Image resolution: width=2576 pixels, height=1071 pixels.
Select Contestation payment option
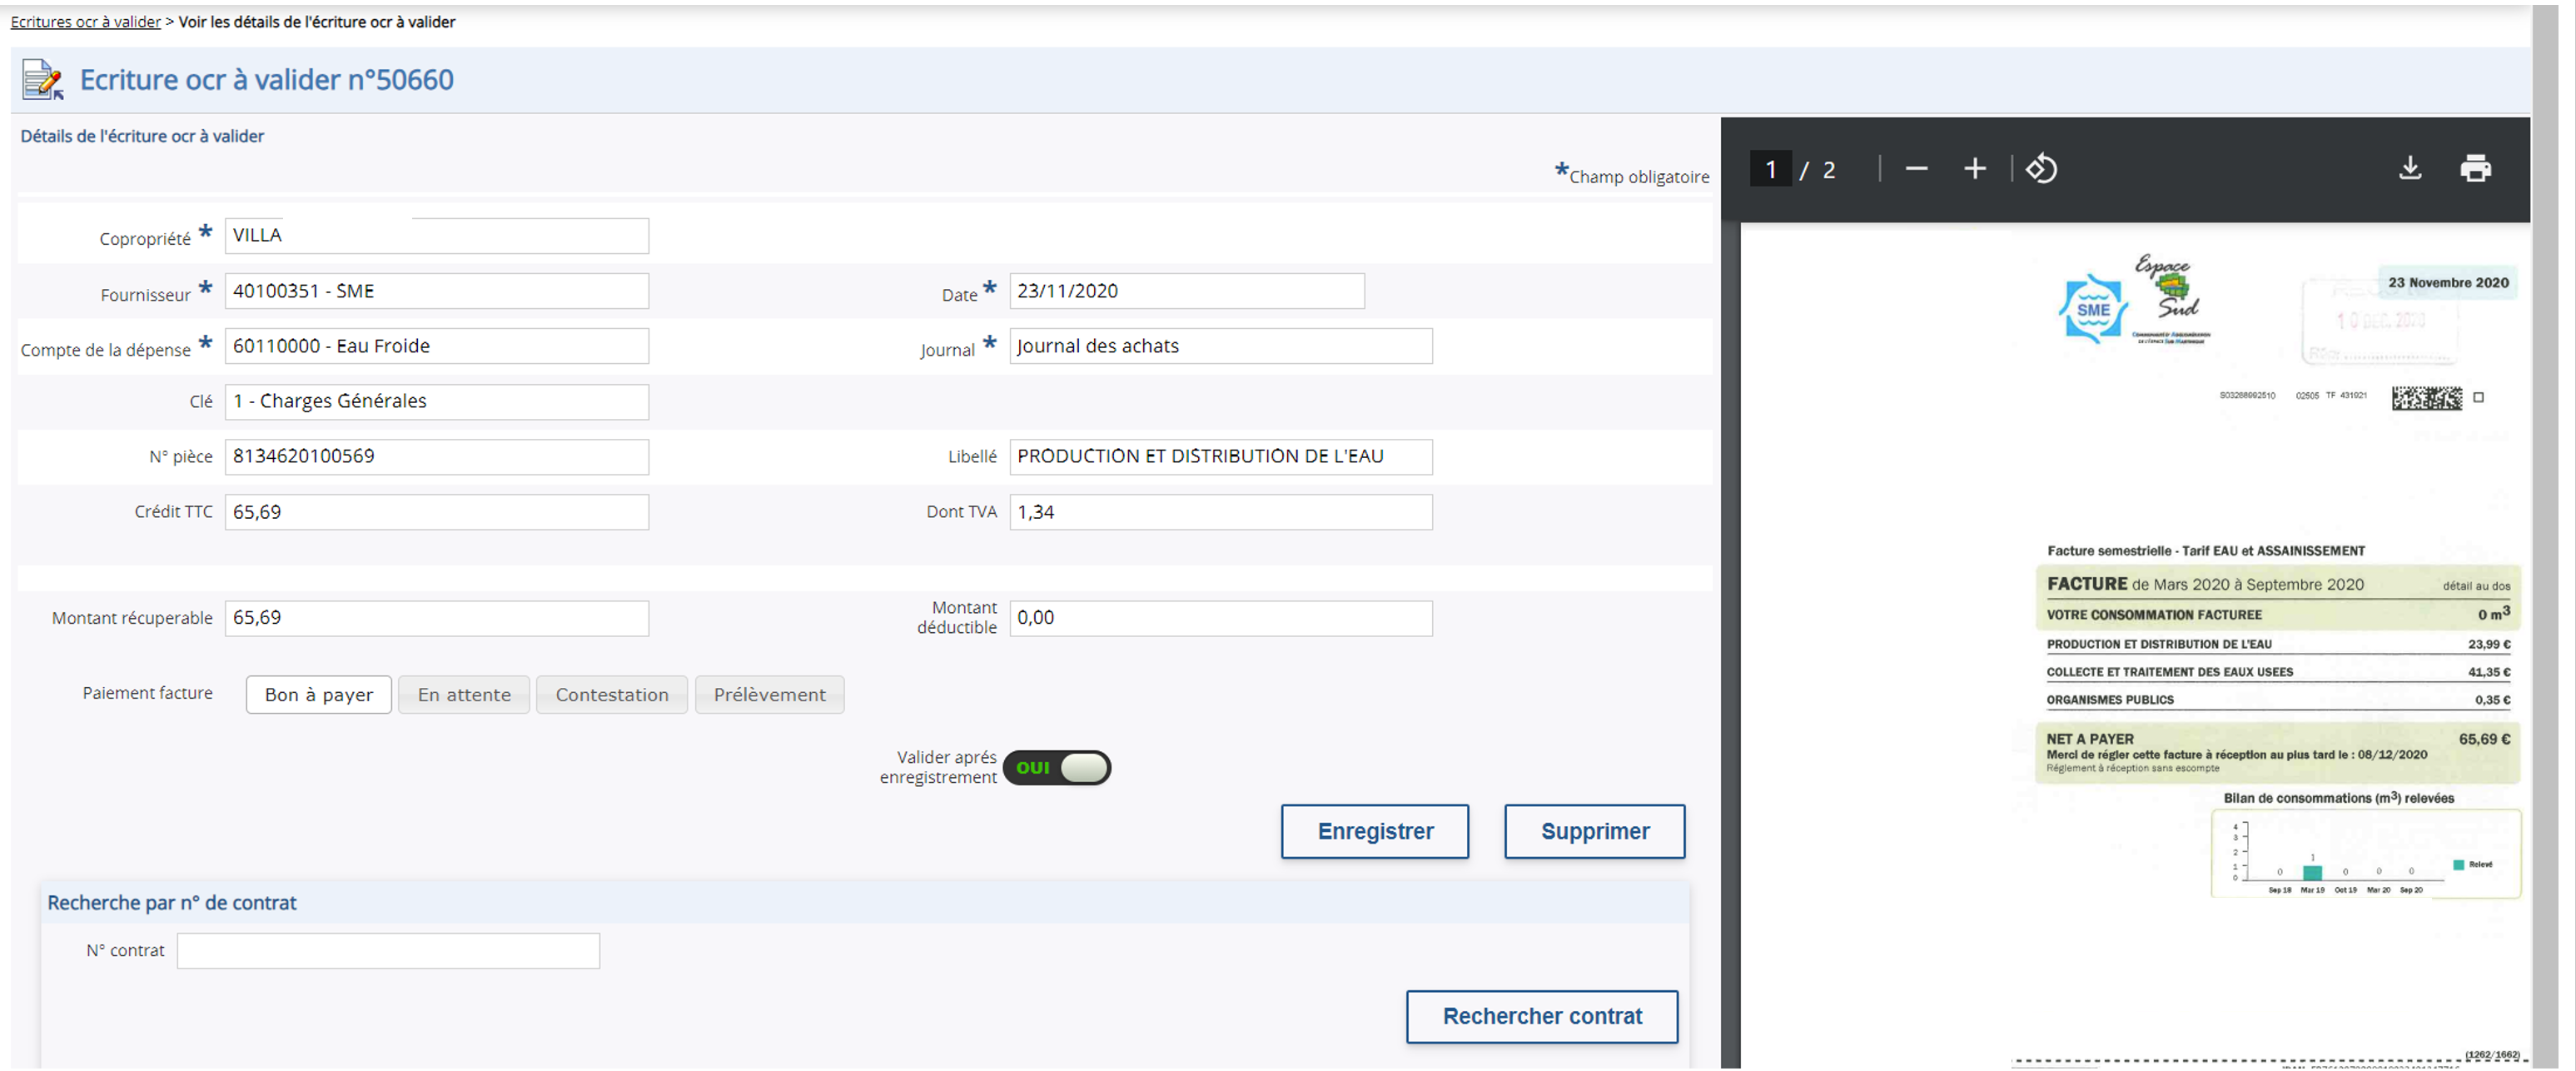pyautogui.click(x=612, y=695)
